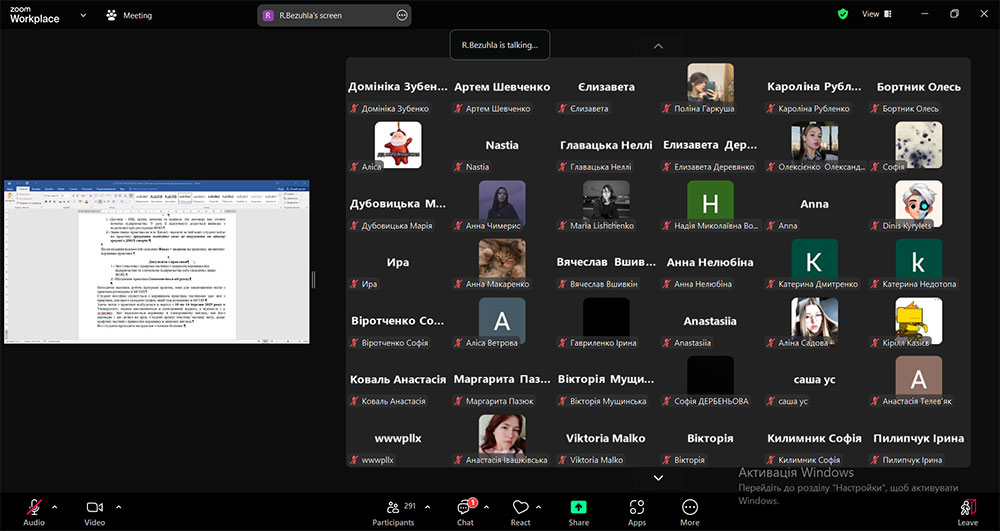1000x531 pixels.
Task: Open the More options menu
Action: point(689,513)
